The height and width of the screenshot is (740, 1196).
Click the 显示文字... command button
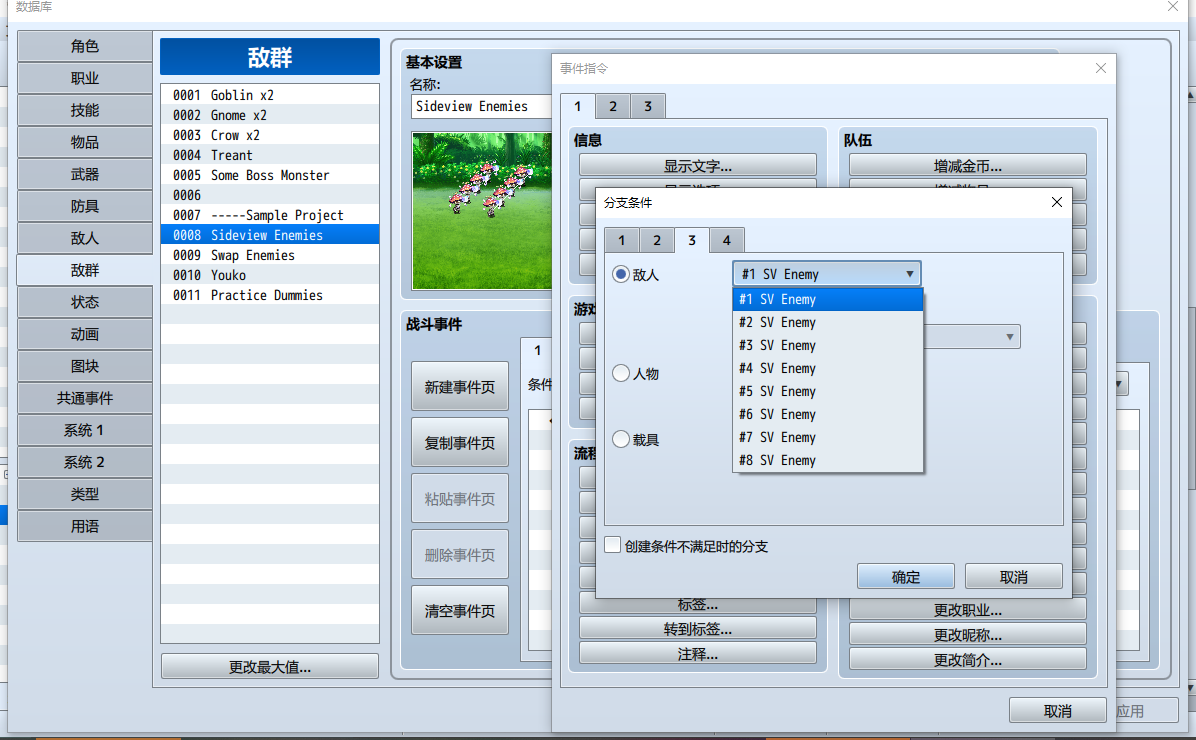click(x=697, y=166)
